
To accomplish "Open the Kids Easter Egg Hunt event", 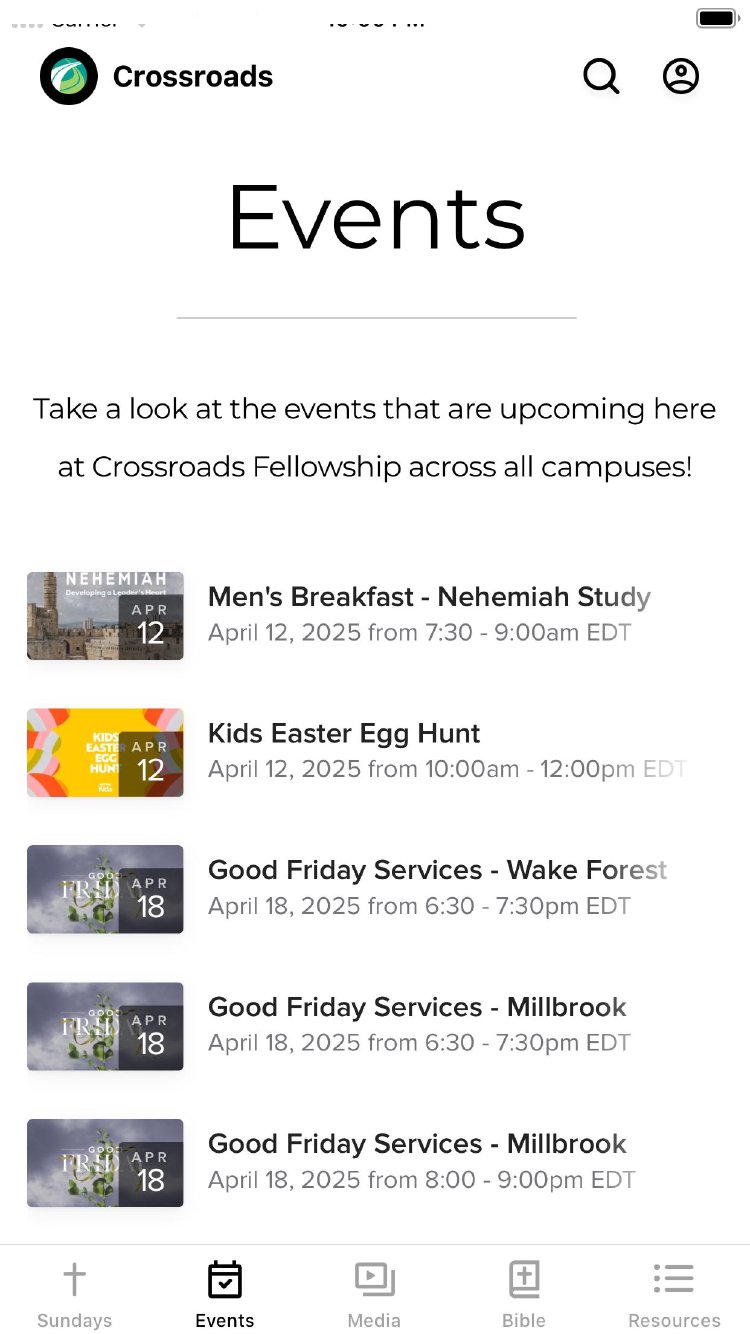I will [344, 734].
